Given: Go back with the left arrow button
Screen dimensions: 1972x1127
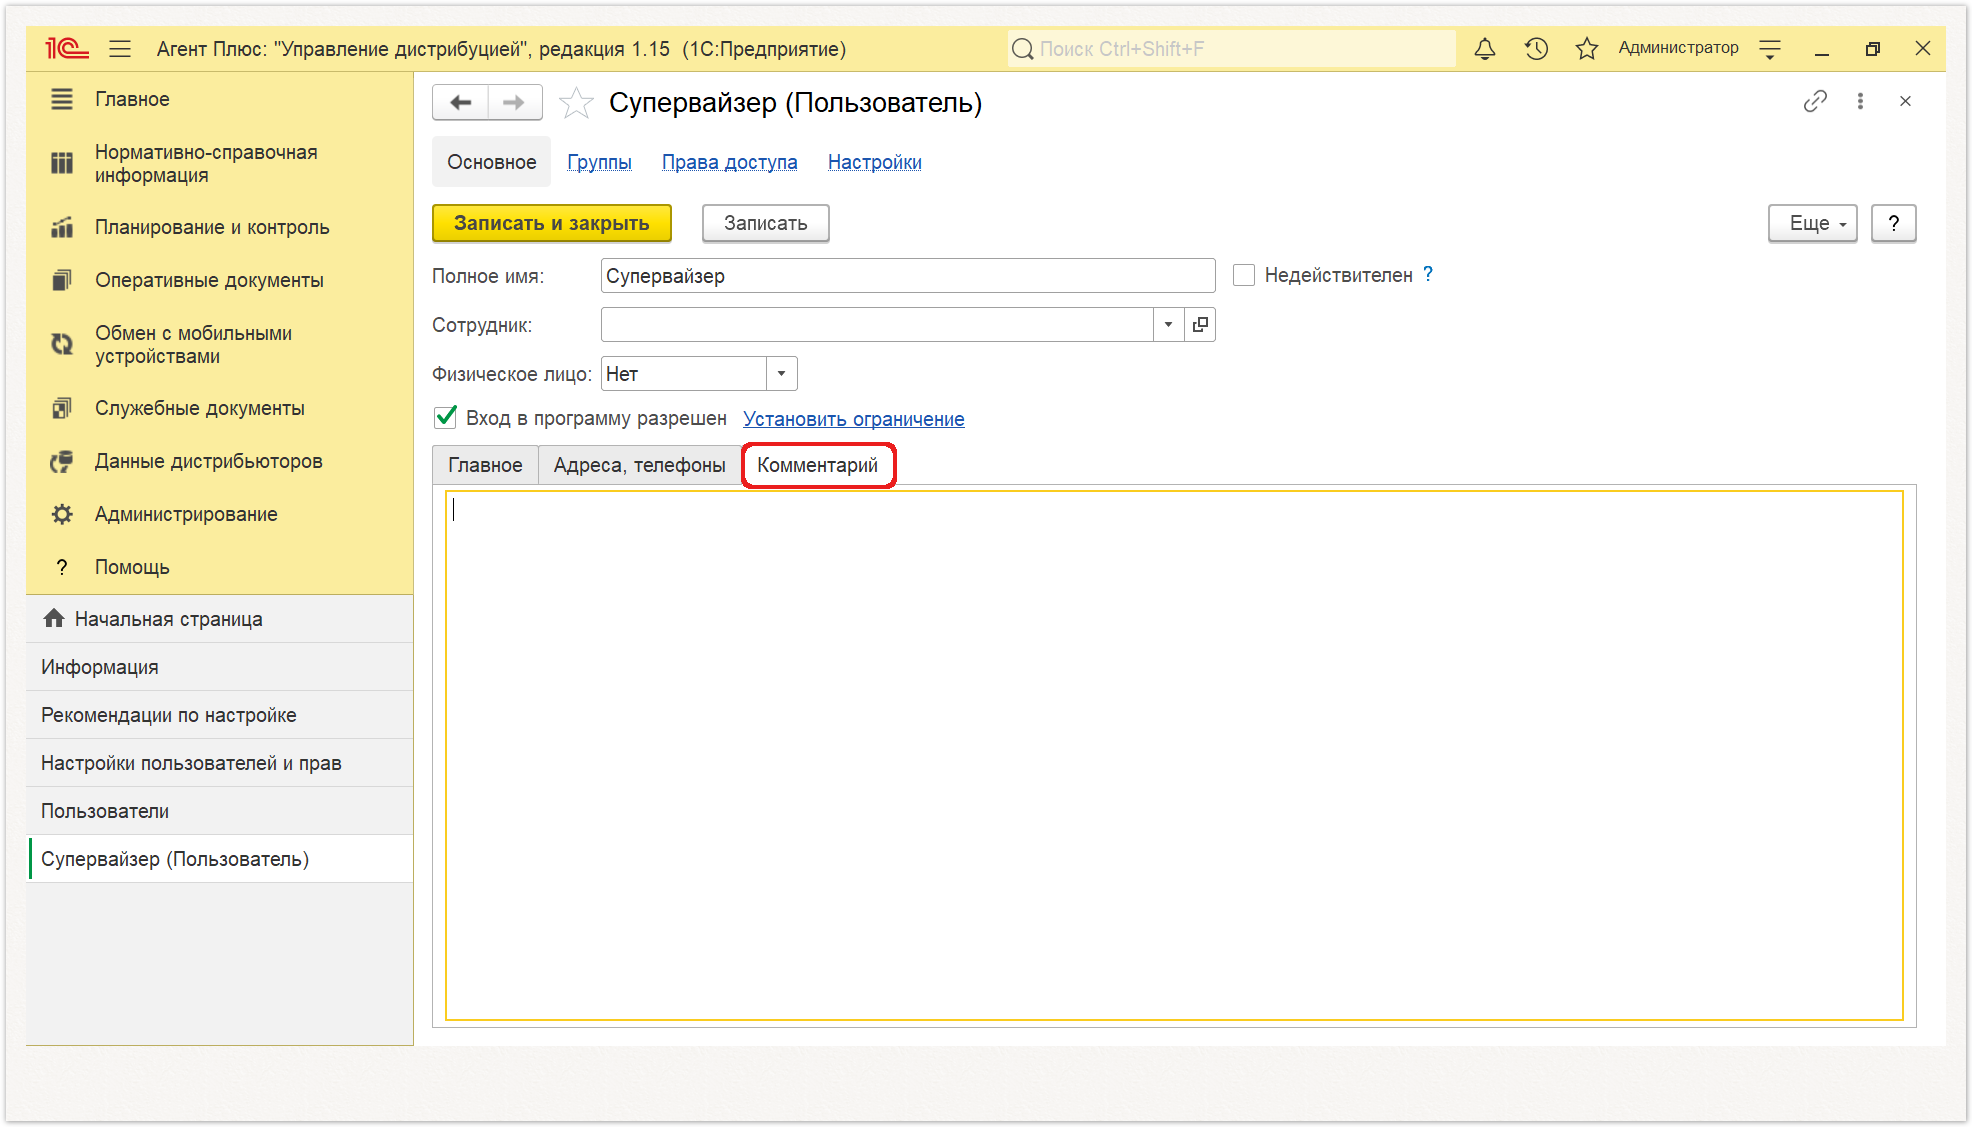Looking at the screenshot, I should 460,102.
